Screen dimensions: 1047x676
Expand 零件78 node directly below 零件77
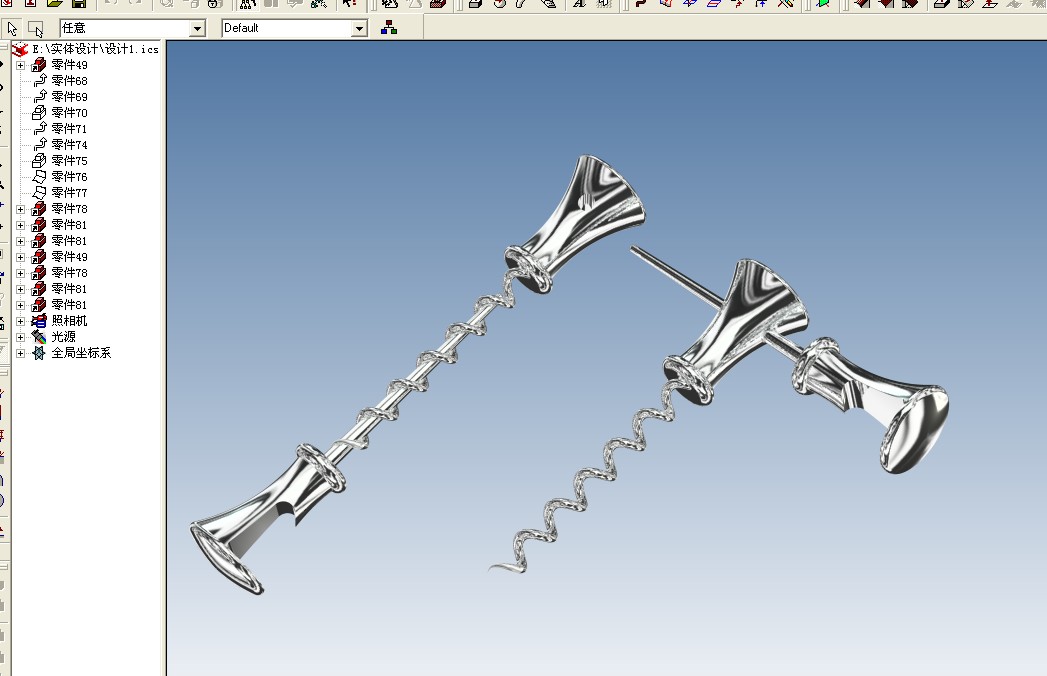pyautogui.click(x=21, y=209)
